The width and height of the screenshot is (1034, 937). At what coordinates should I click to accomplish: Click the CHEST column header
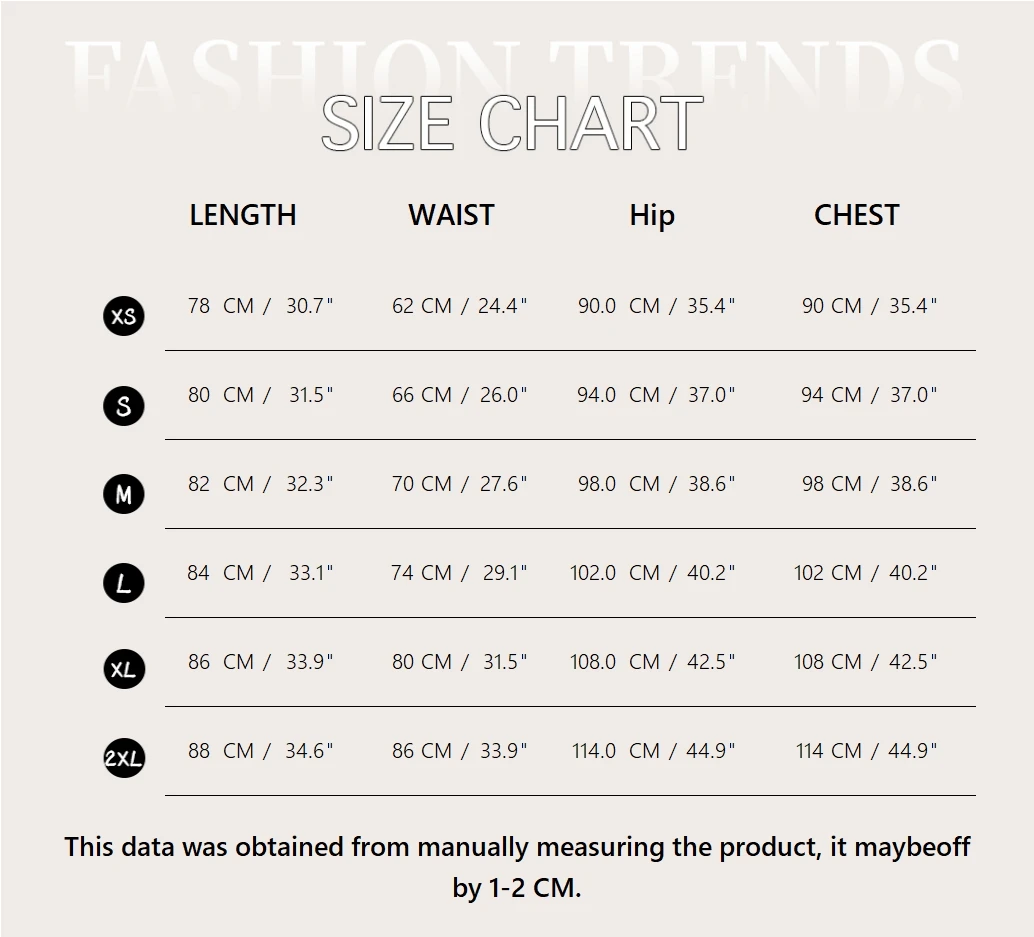pos(857,215)
